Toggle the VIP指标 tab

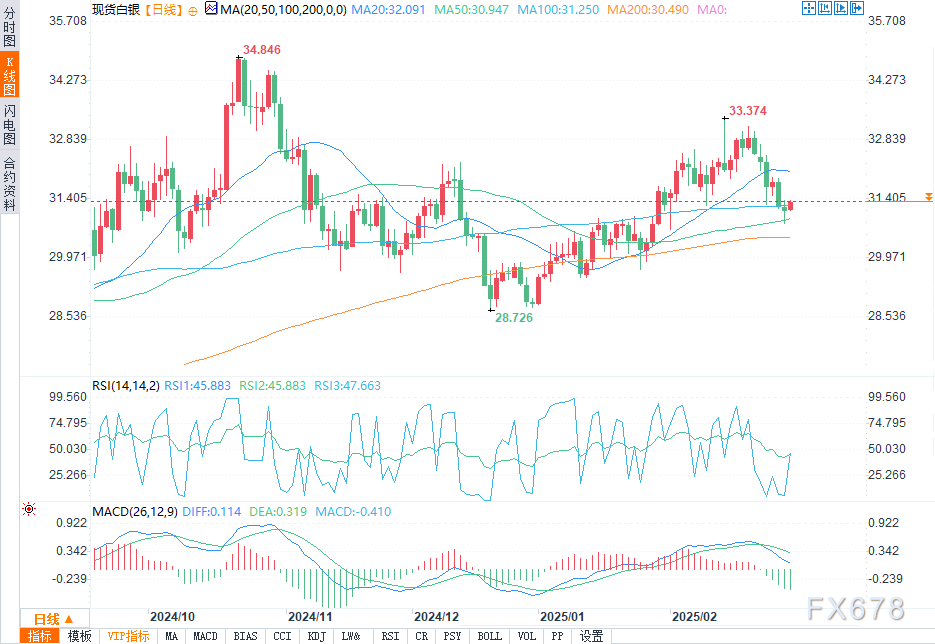tap(128, 636)
